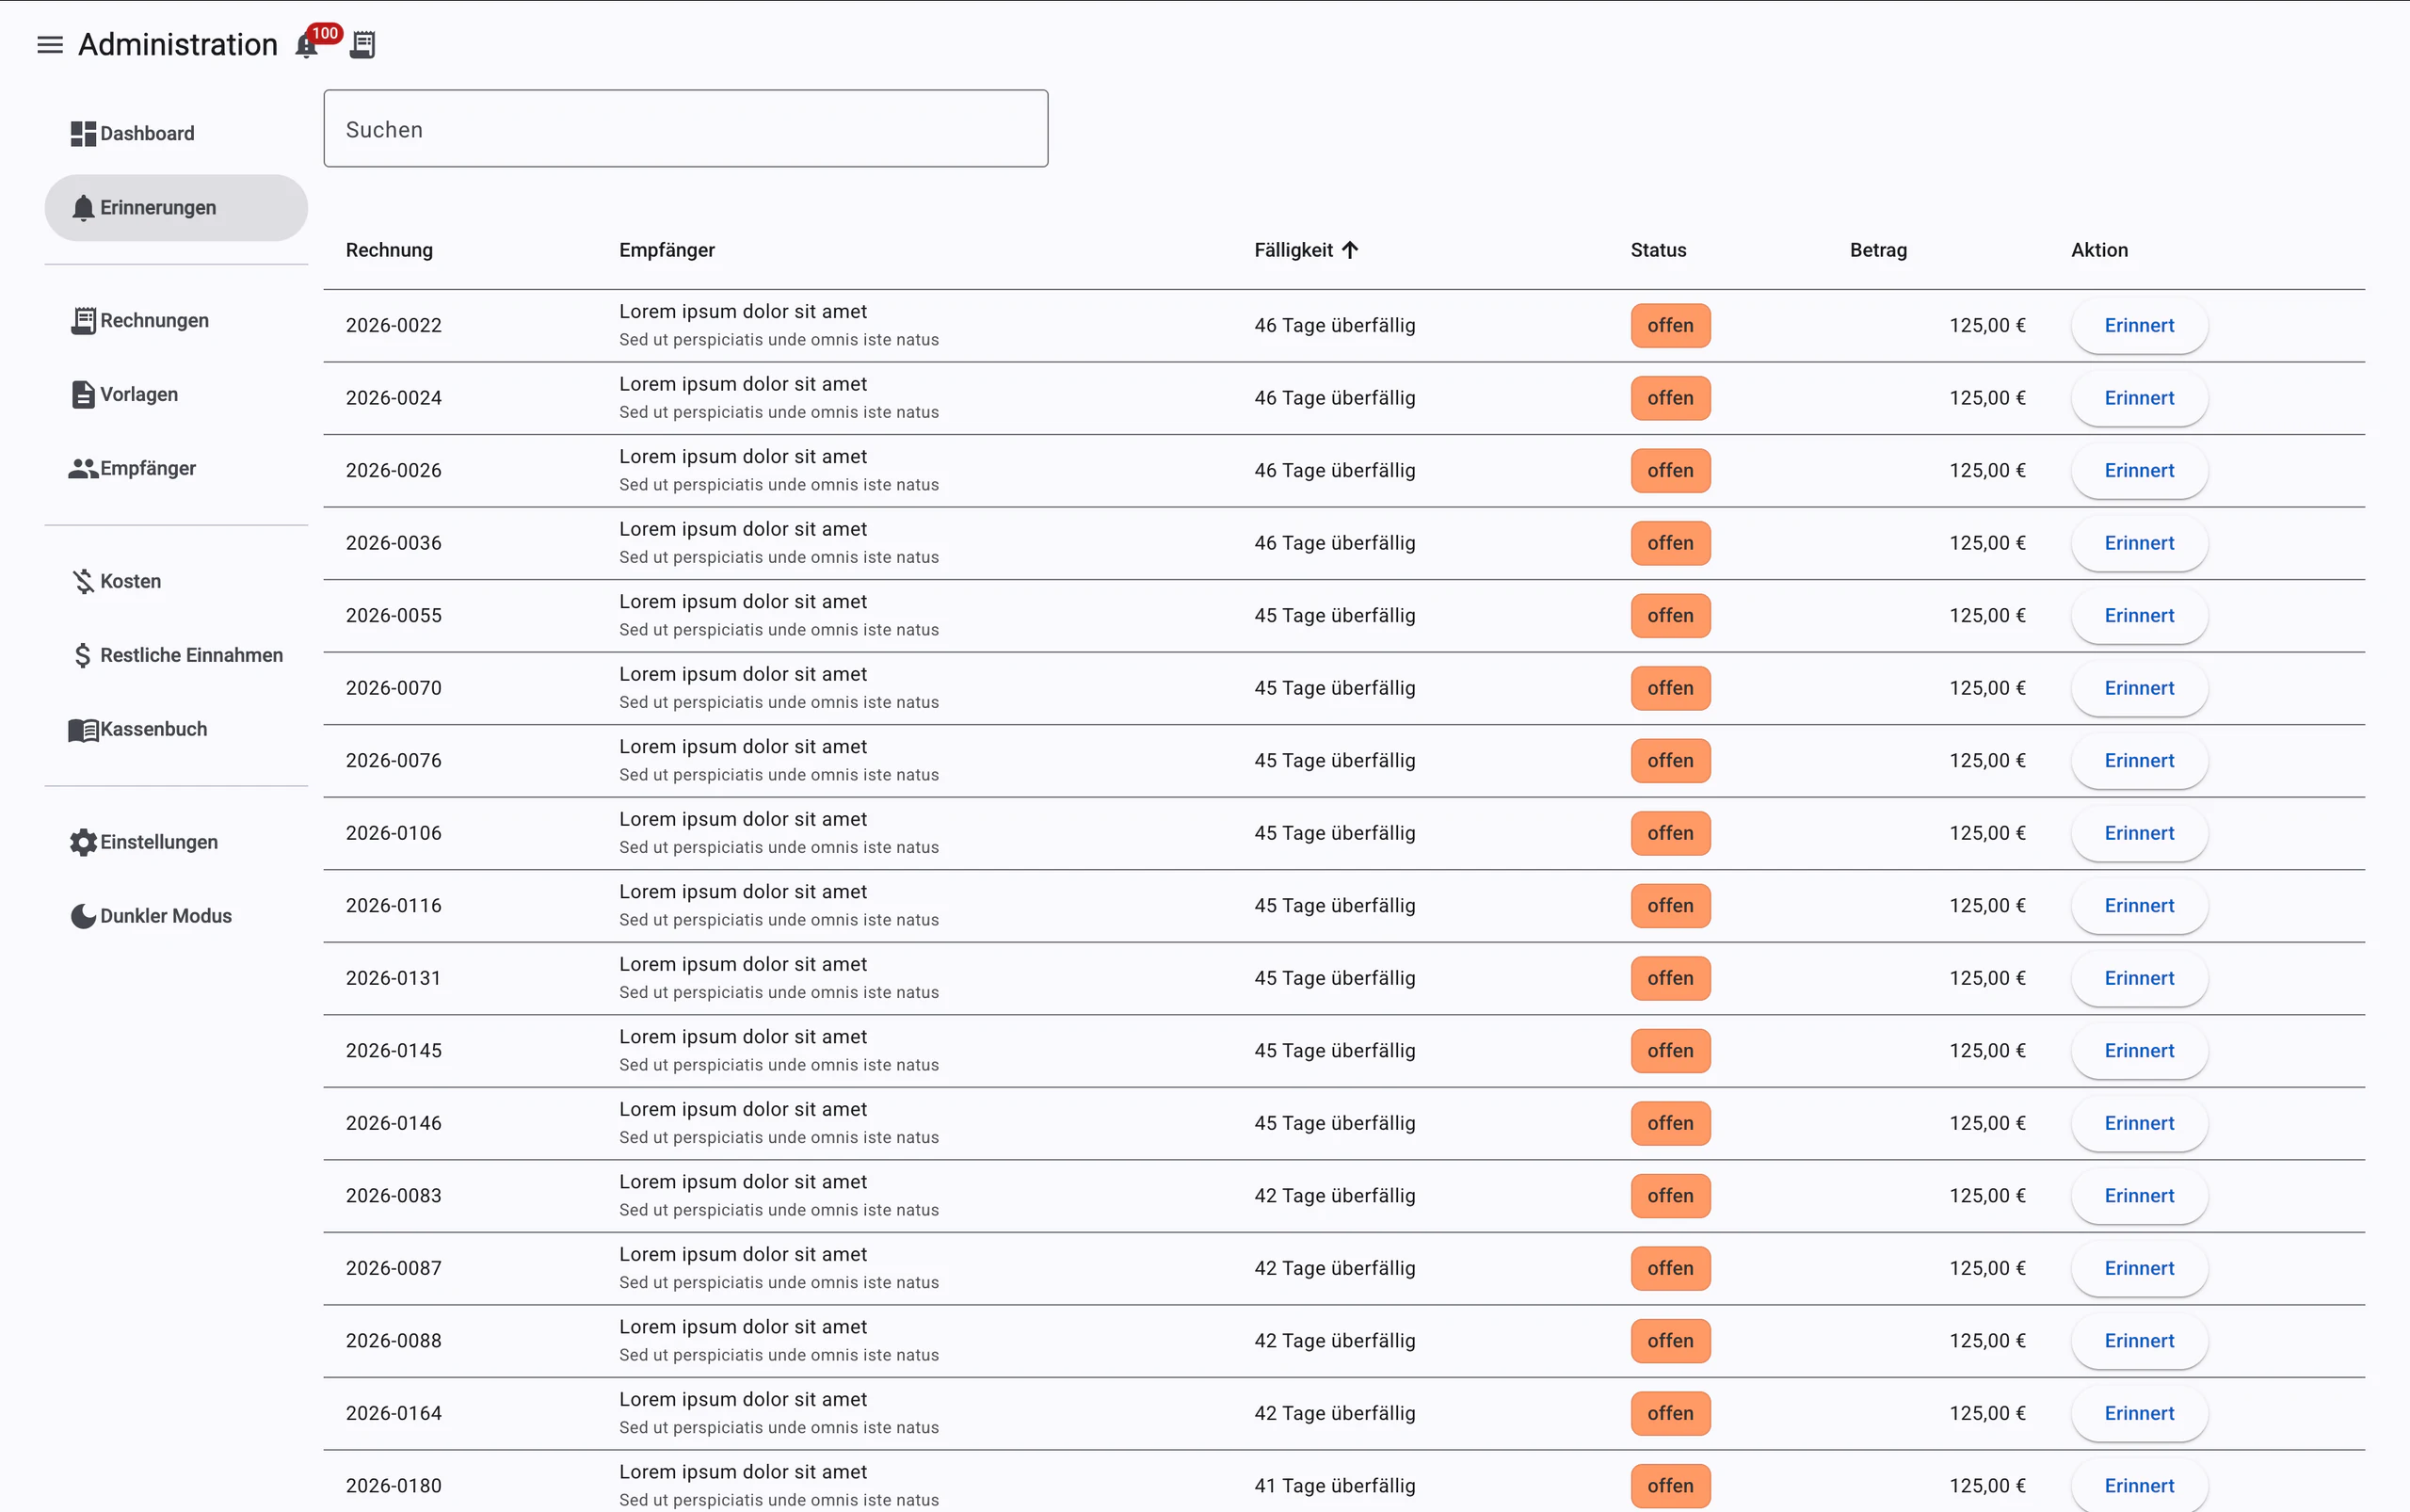Click the Kosten crossed-dollar icon
This screenshot has width=2410, height=1512.
click(83, 582)
